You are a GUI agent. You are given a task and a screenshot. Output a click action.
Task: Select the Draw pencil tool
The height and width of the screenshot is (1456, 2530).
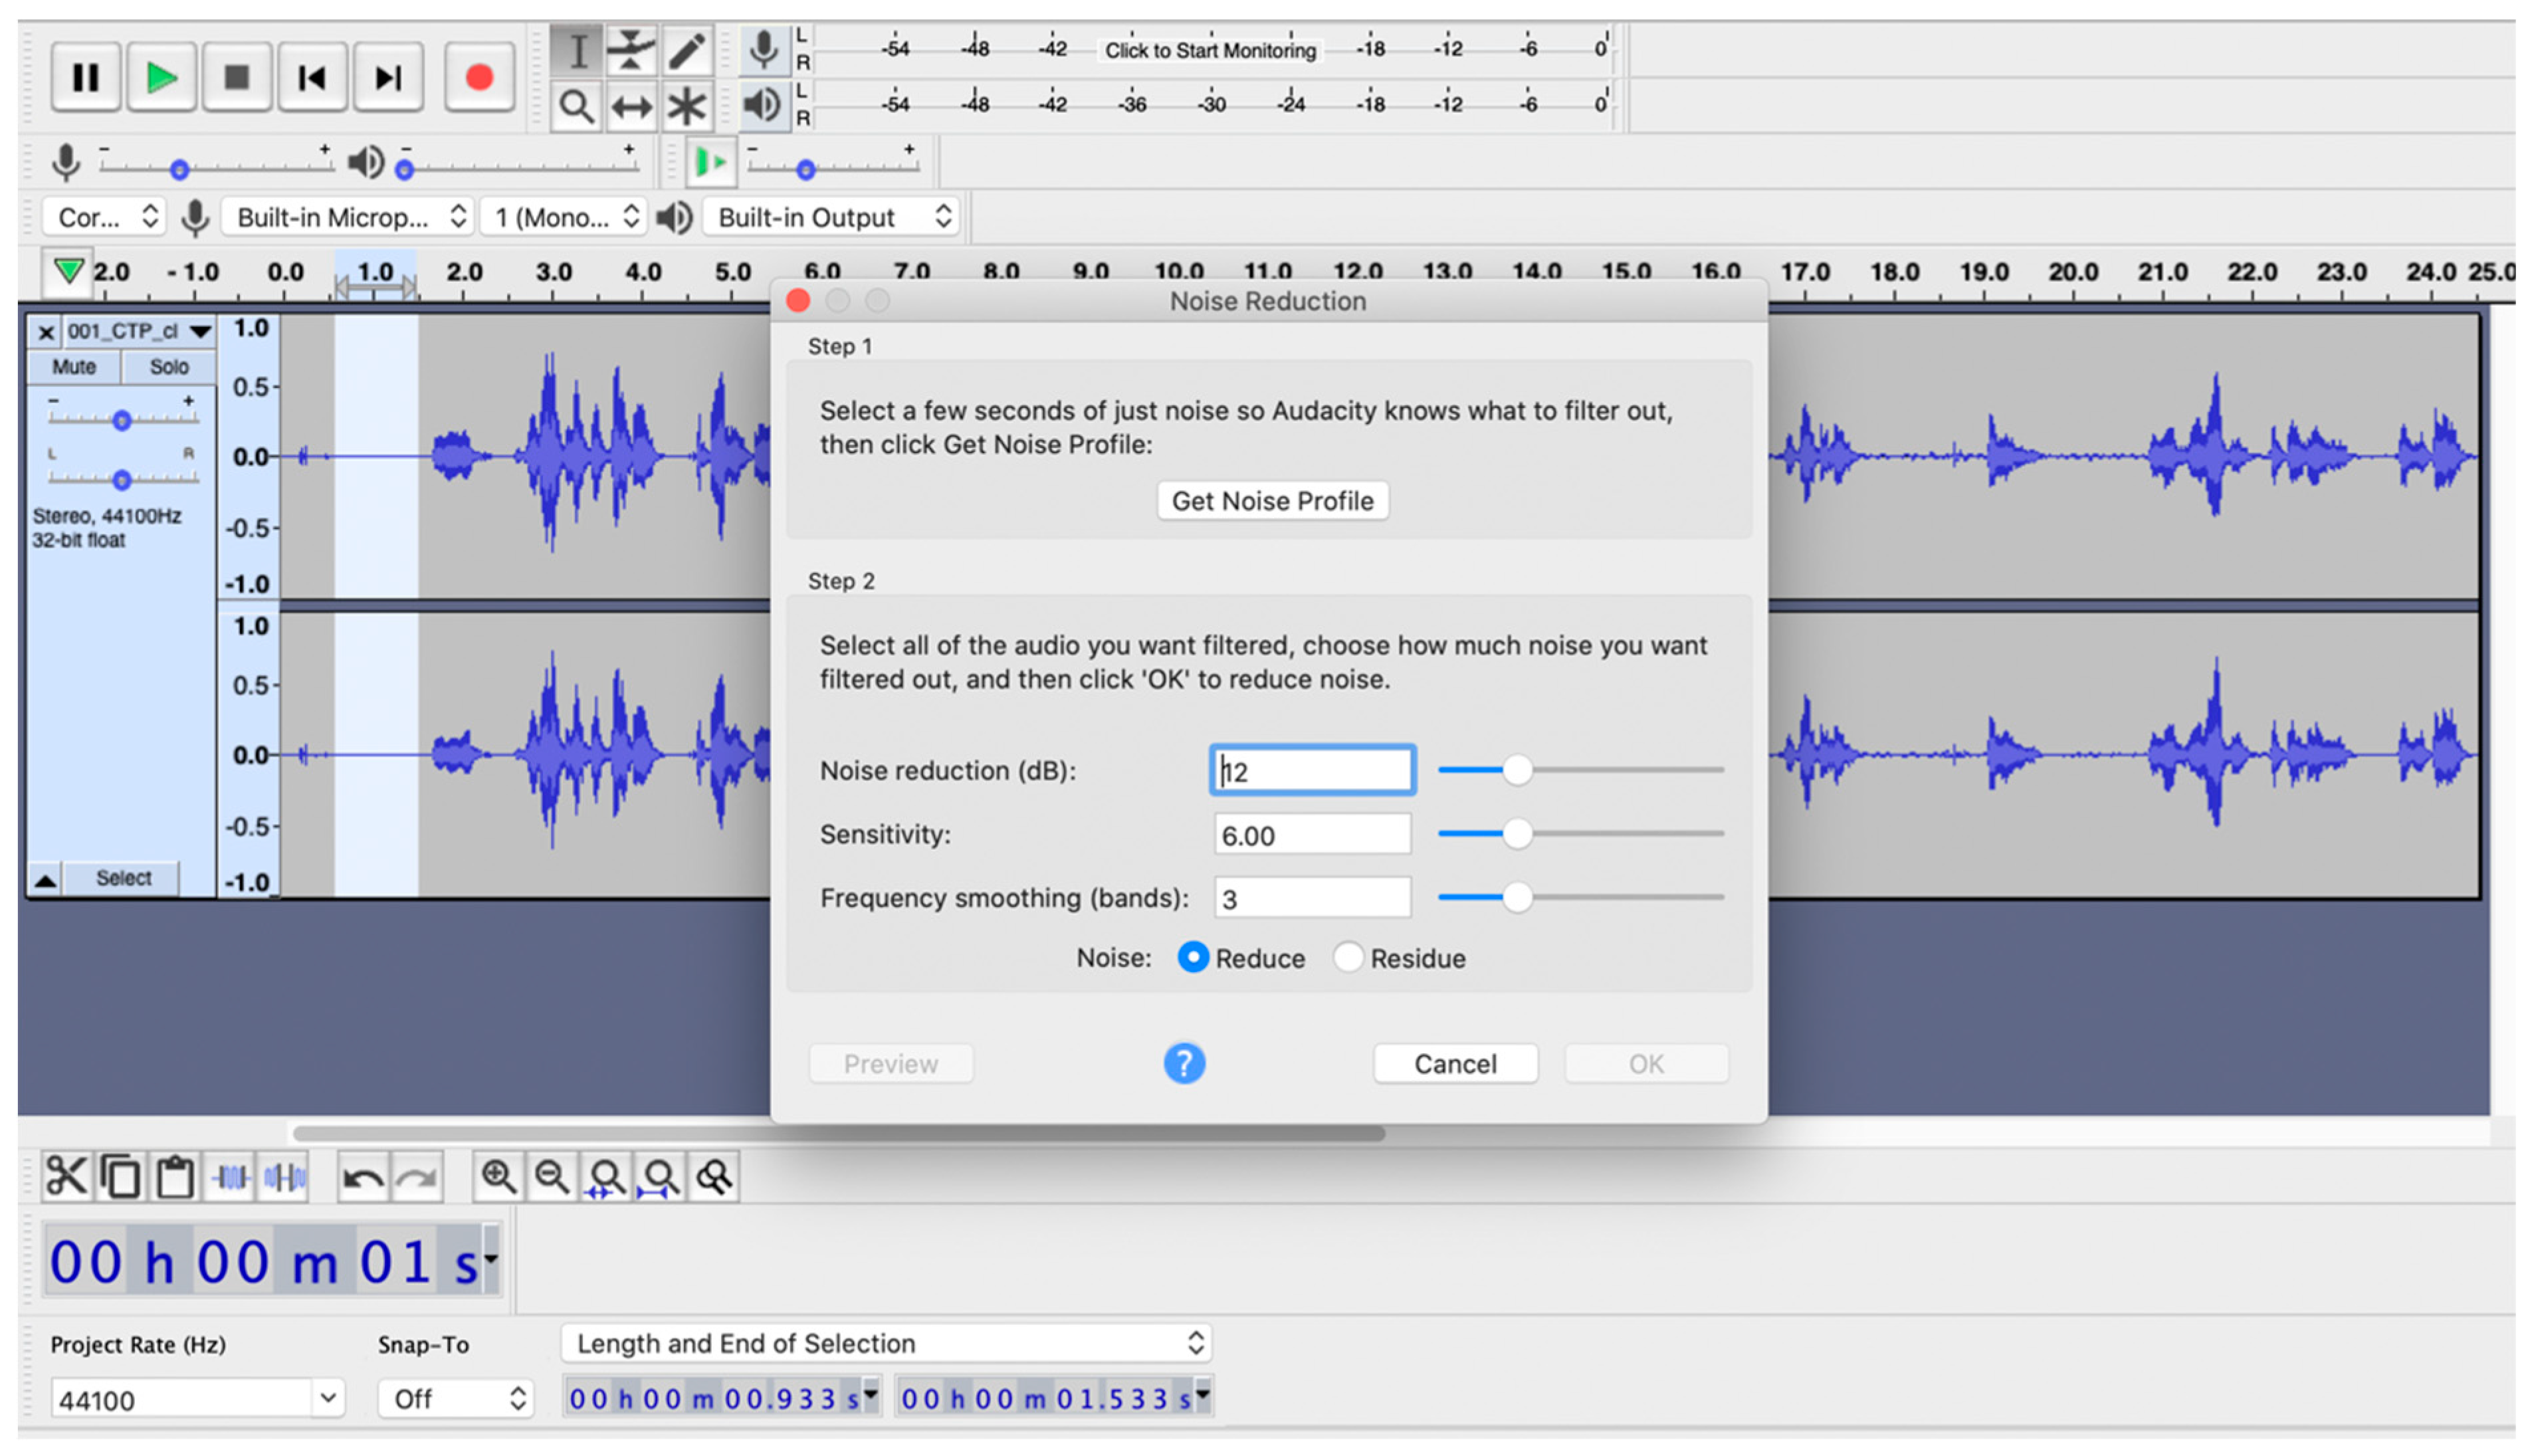coord(686,50)
